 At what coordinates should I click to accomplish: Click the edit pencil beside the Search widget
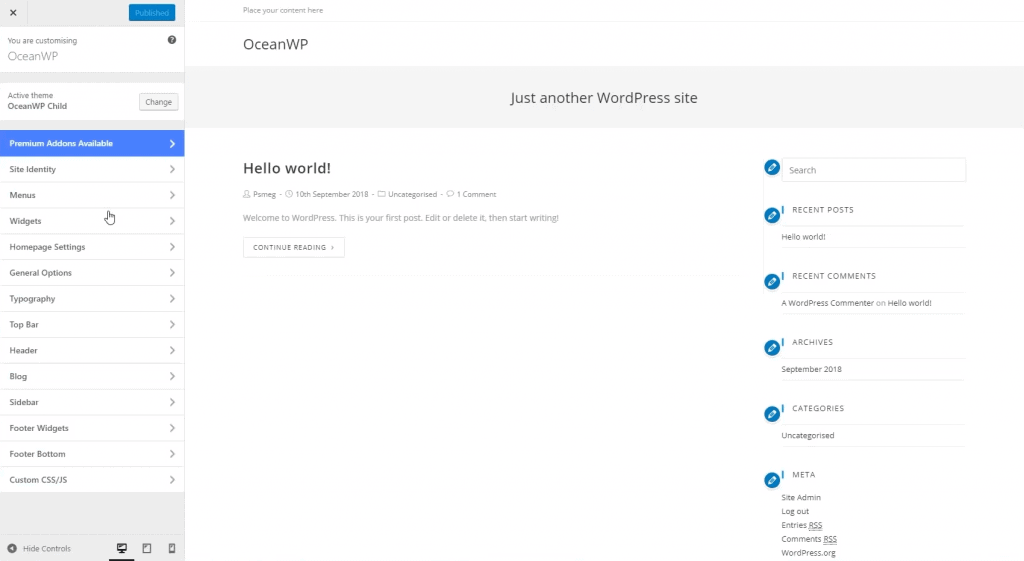tap(771, 167)
